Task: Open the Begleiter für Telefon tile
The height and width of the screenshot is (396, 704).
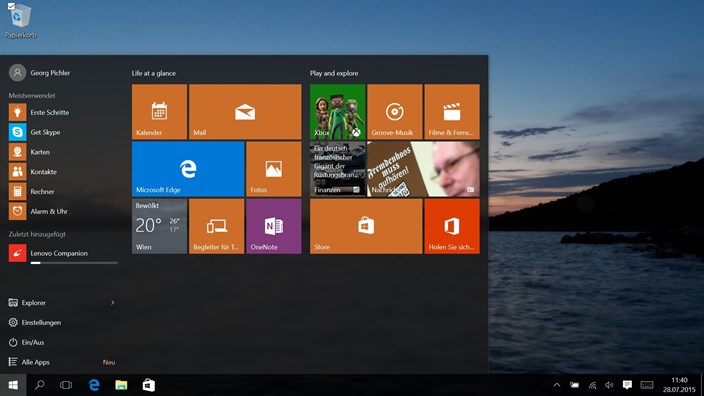Action: coord(216,226)
